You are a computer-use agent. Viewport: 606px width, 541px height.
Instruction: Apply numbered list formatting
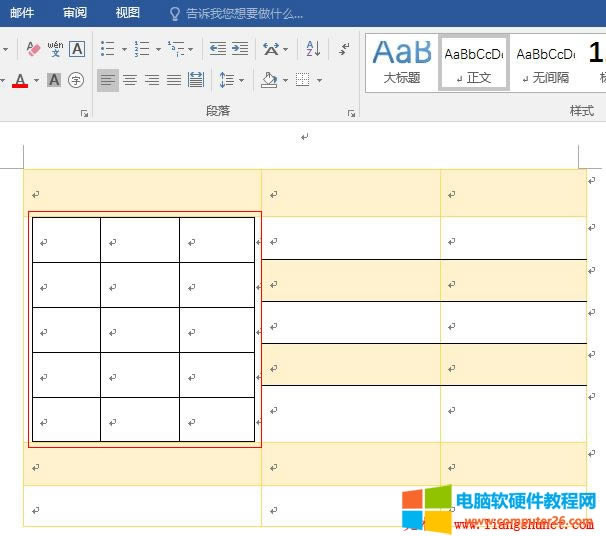tap(141, 49)
